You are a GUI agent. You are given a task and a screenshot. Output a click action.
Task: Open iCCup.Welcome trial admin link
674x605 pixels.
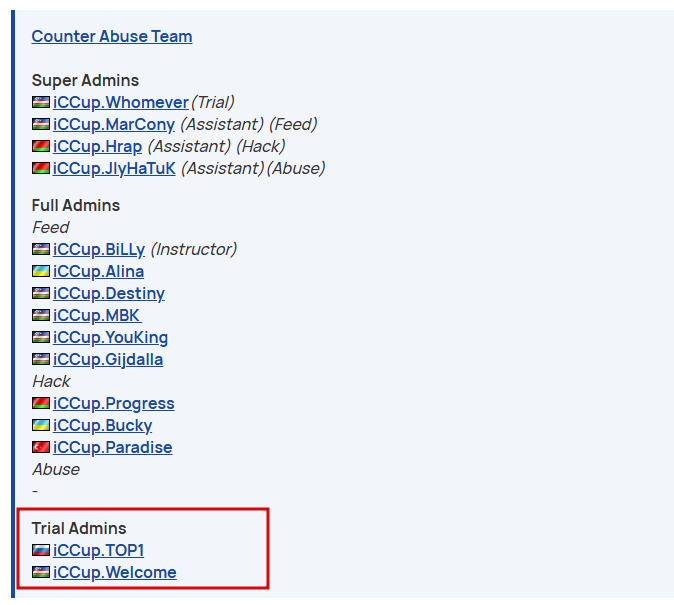click(x=115, y=572)
